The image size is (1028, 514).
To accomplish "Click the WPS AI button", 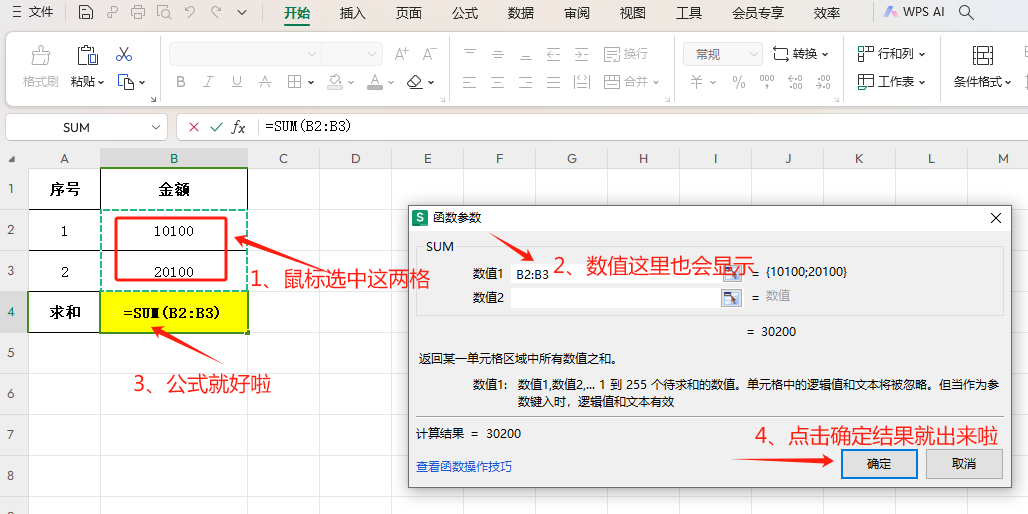I will [914, 12].
